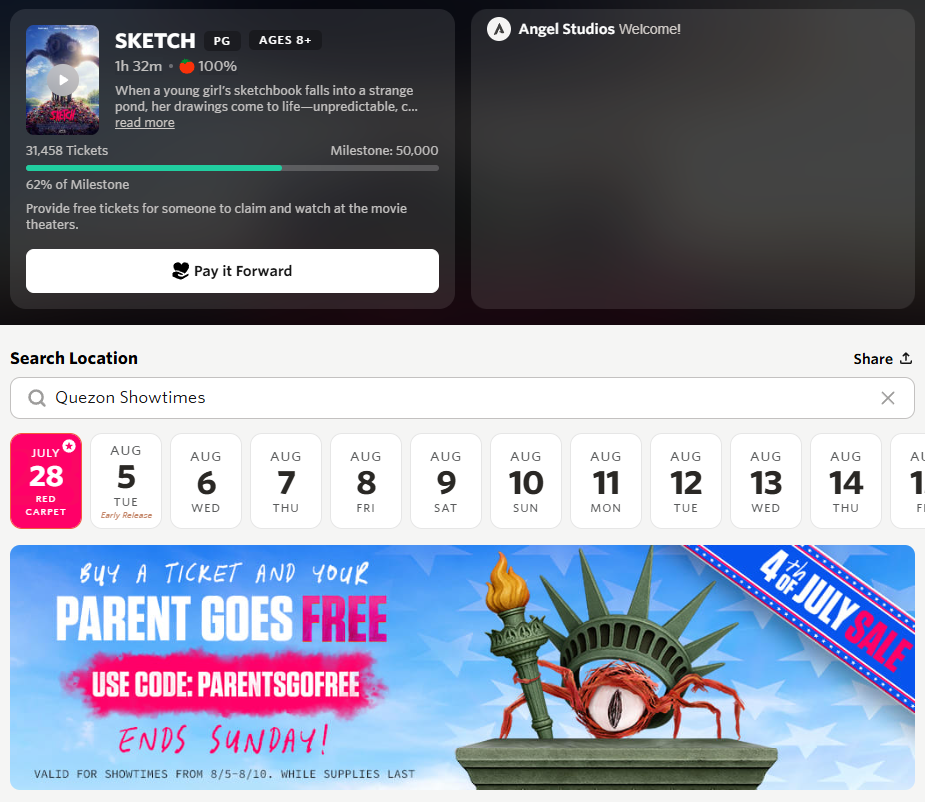
Task: Select the July 28 Red Carpet date
Action: coord(46,481)
